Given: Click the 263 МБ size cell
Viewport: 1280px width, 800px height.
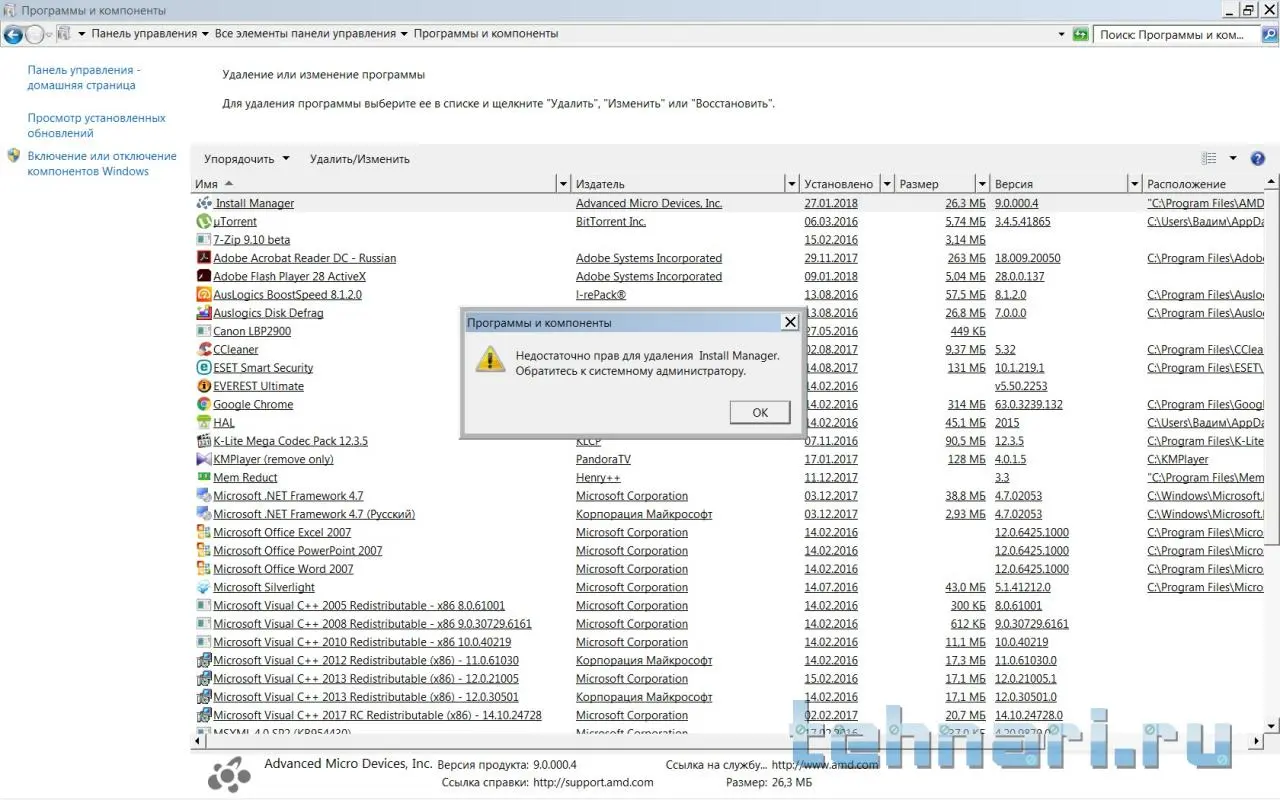Looking at the screenshot, I should [x=966, y=258].
